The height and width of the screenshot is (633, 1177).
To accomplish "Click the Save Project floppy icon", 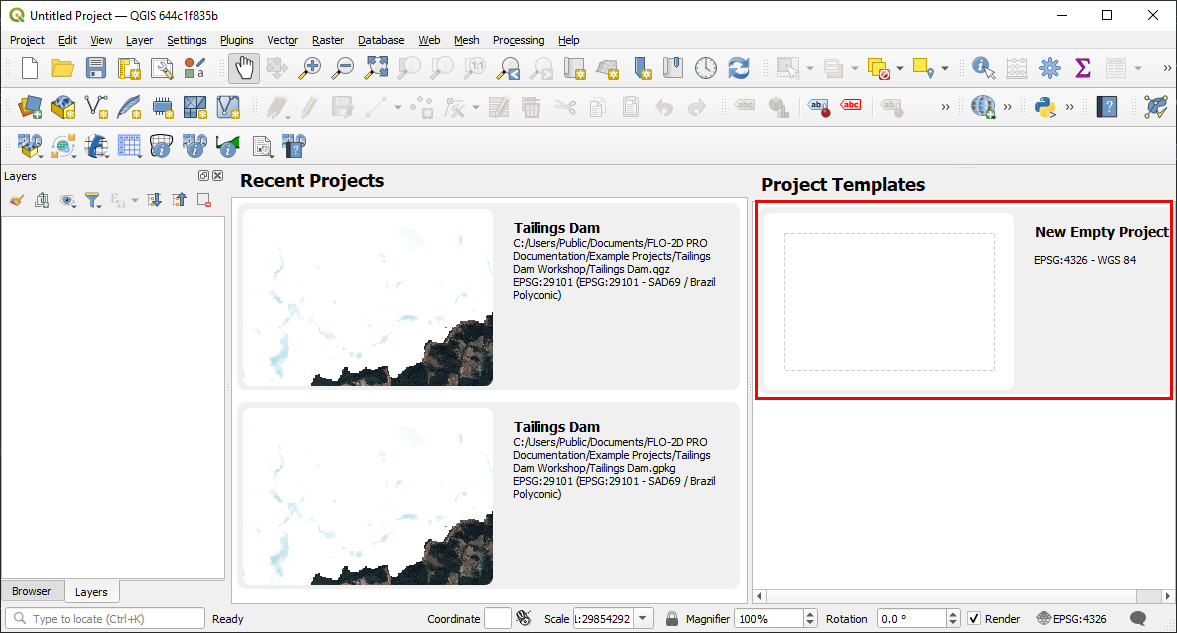I will tap(95, 68).
